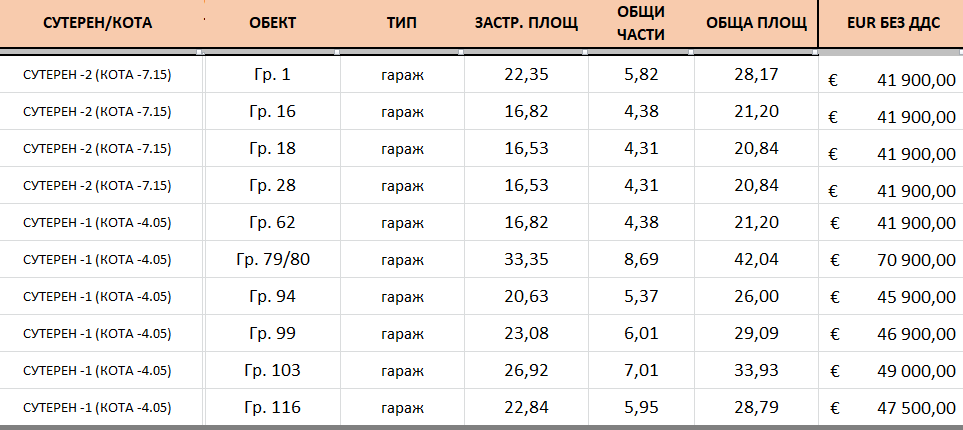Select the ЗАСТР. ПЛОЩ header
This screenshot has height=430, width=963.
526,23
